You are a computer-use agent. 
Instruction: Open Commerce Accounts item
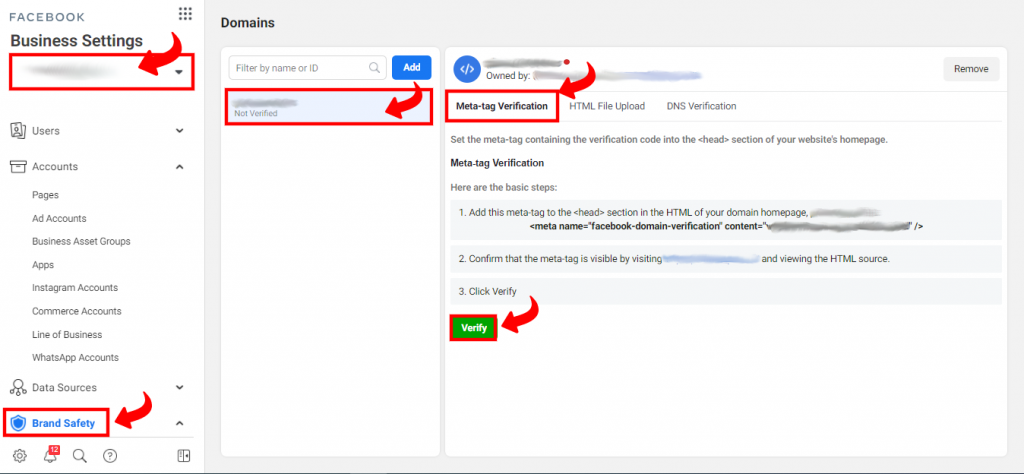tap(76, 311)
